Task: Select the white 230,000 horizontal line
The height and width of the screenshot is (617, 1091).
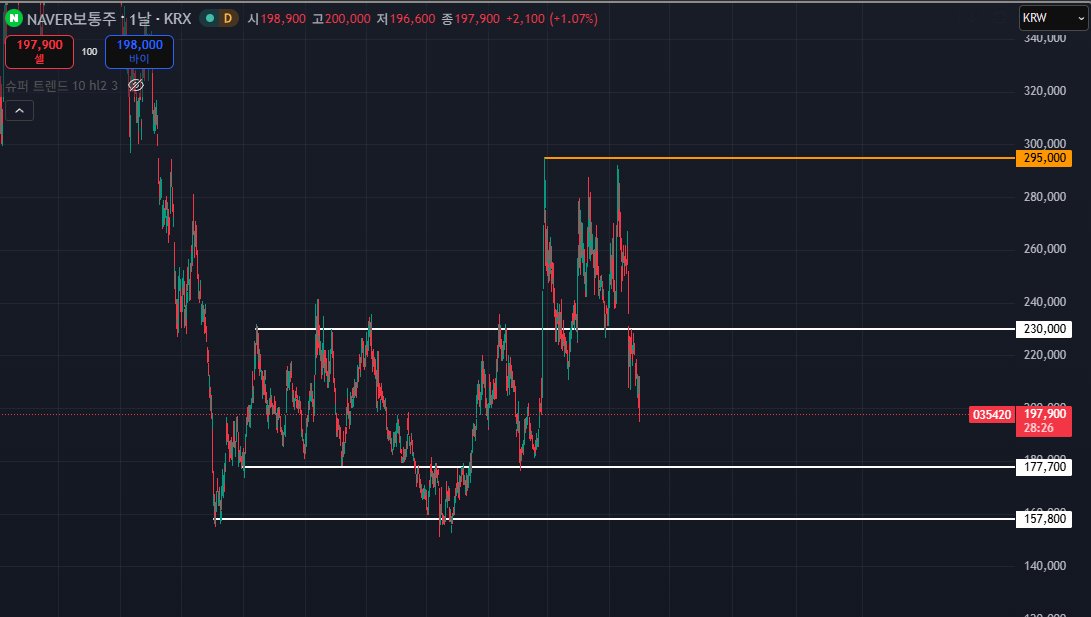Action: point(635,328)
